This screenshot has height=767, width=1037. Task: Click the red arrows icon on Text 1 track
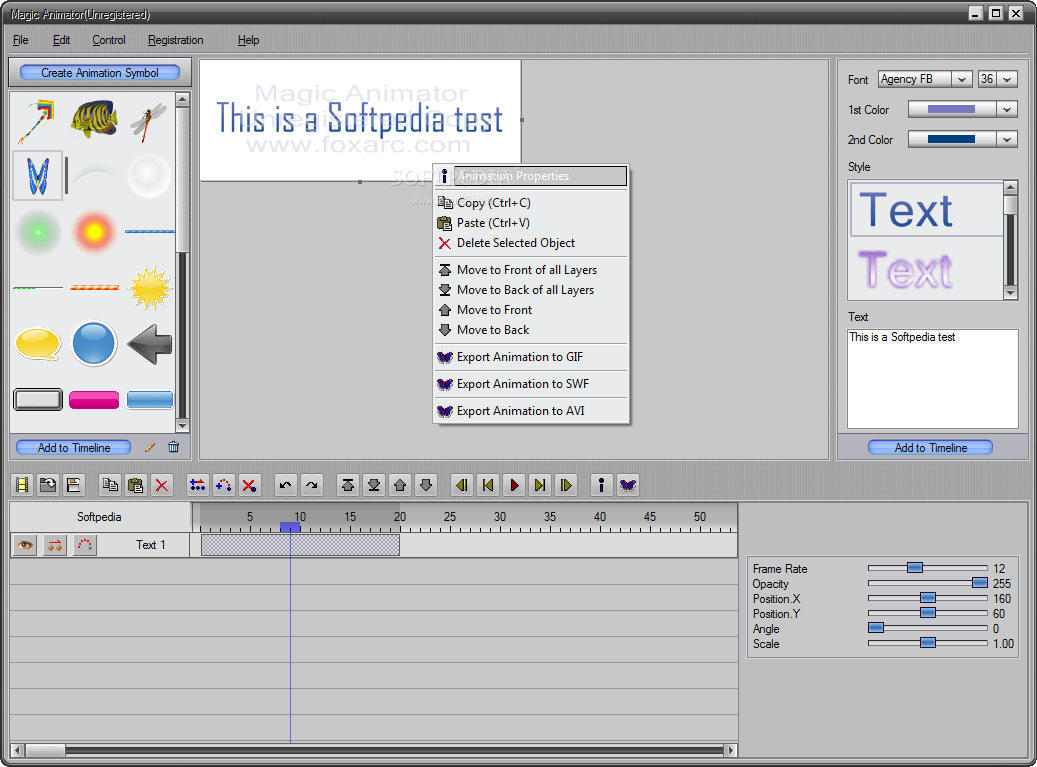55,545
